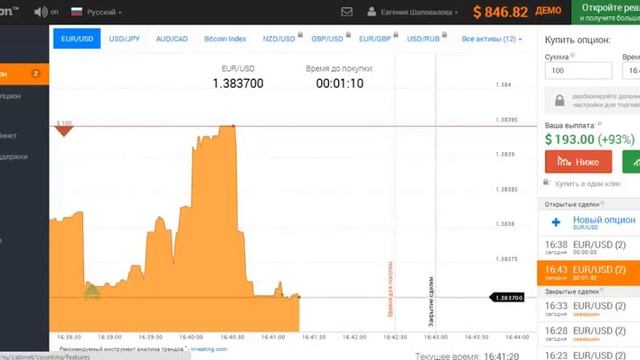
Task: Click the Russian flag icon
Action: (x=76, y=11)
